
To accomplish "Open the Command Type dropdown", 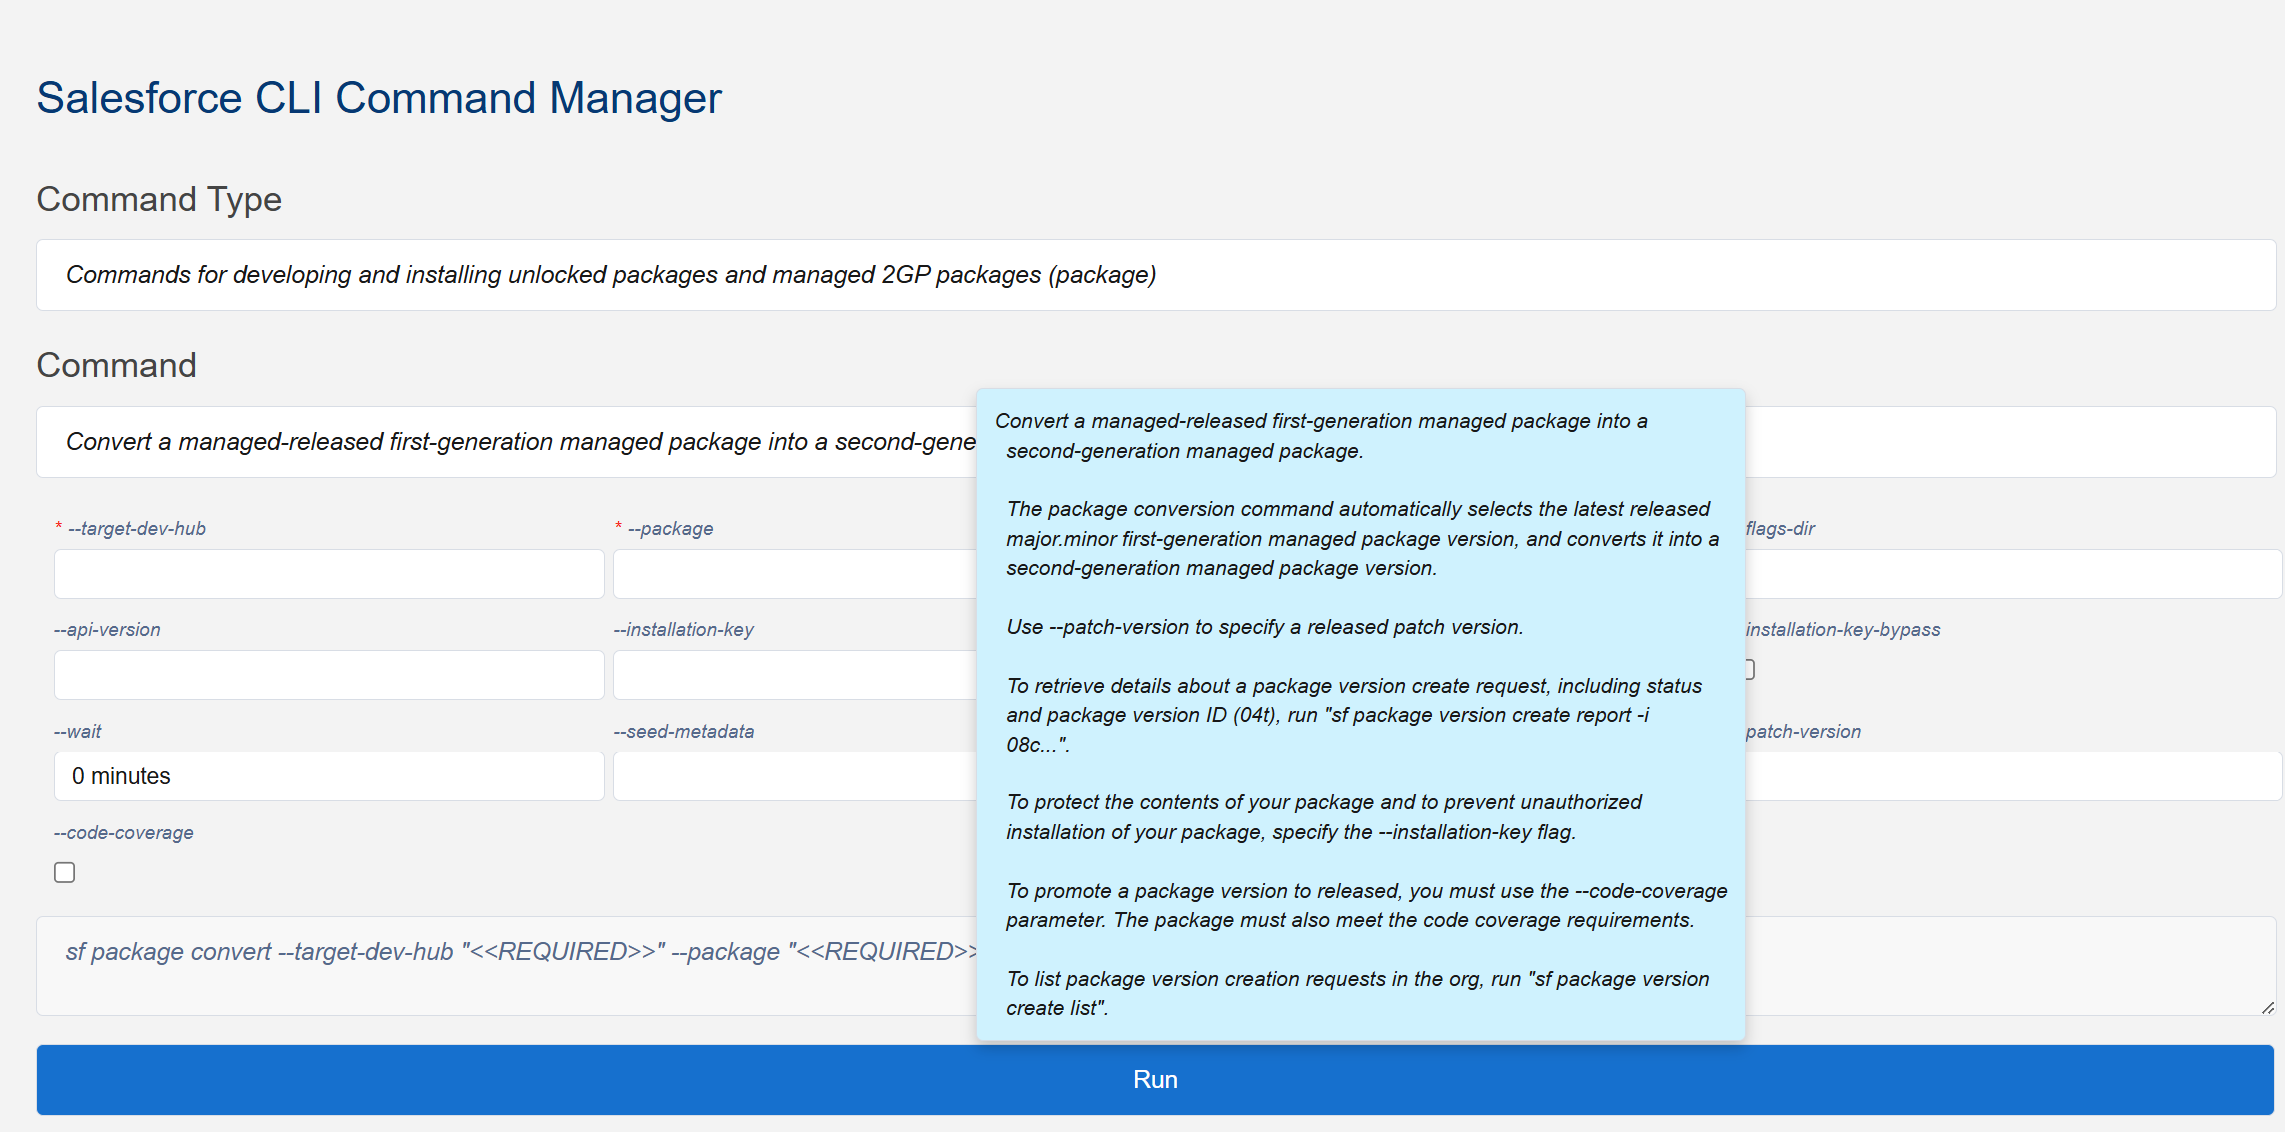I will point(1155,275).
